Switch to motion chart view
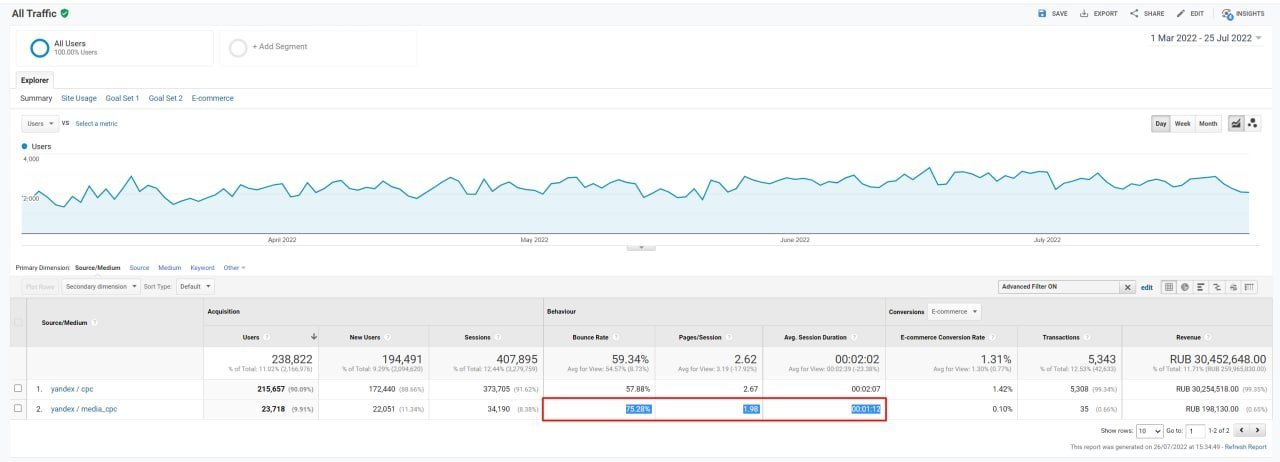Screen dimensions: 1280x462 tap(1253, 124)
